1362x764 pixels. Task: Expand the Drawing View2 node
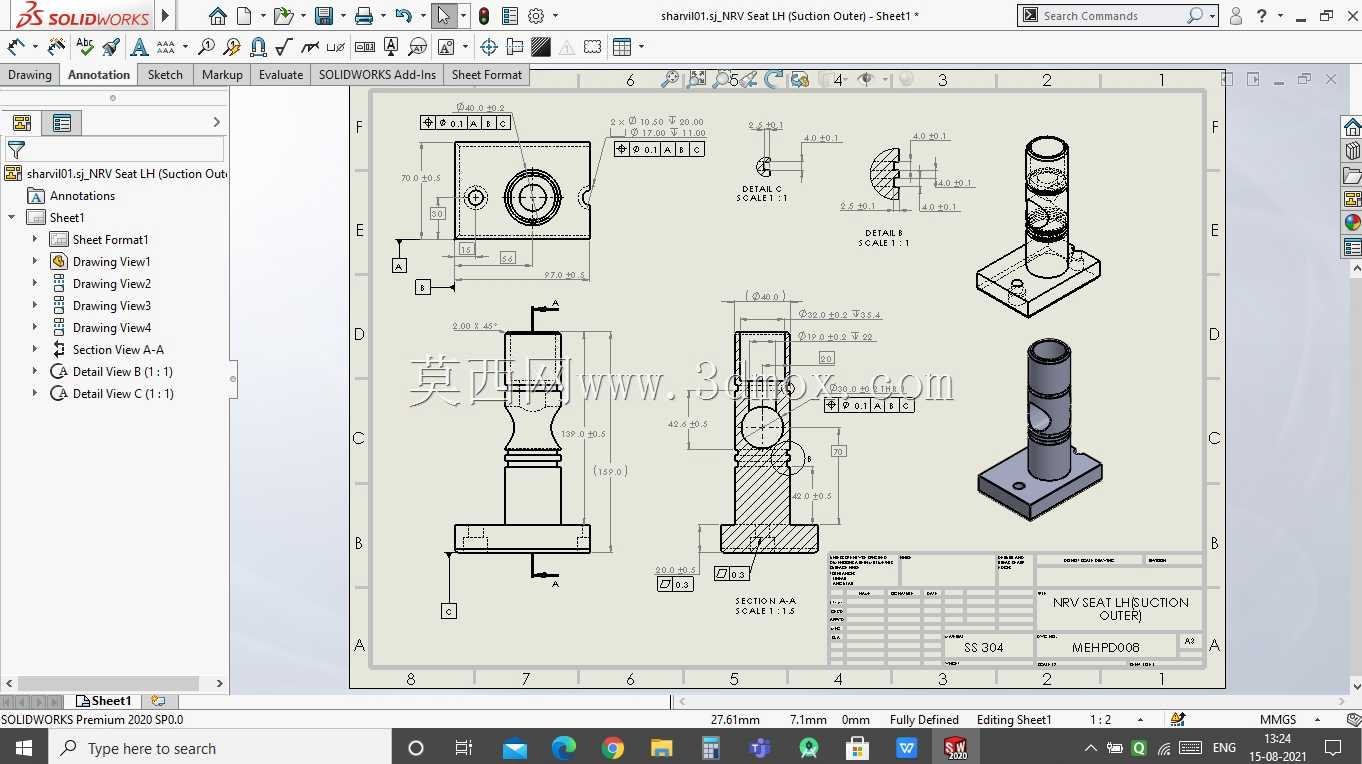pos(35,284)
